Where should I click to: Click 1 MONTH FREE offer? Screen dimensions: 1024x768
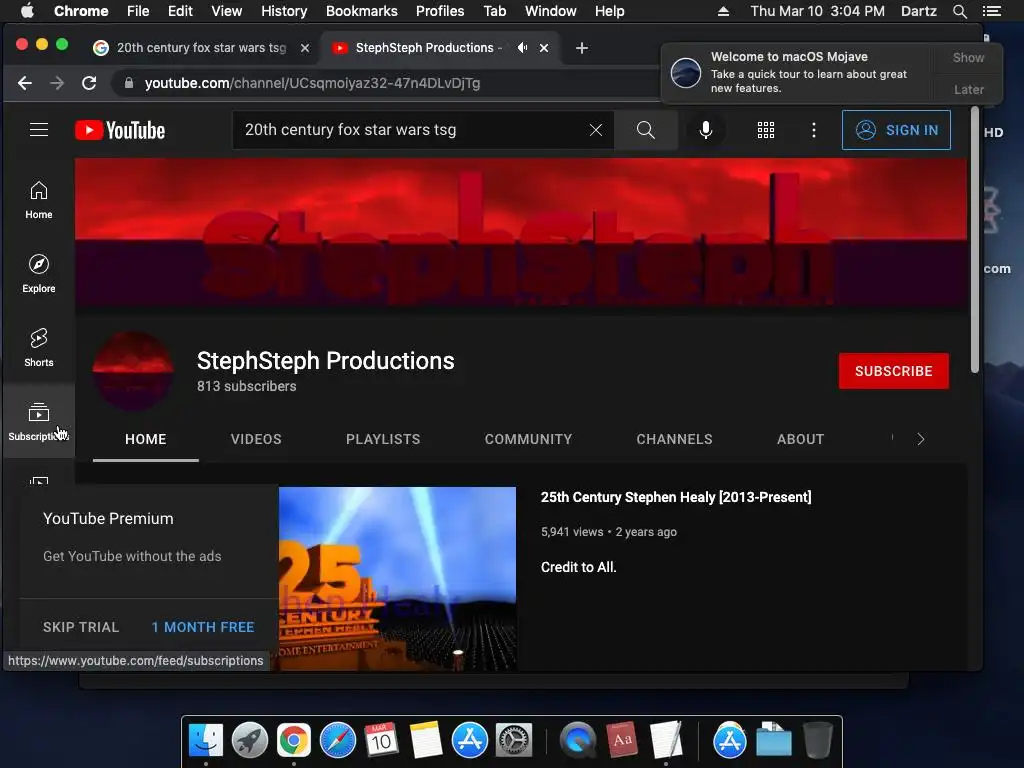(203, 627)
